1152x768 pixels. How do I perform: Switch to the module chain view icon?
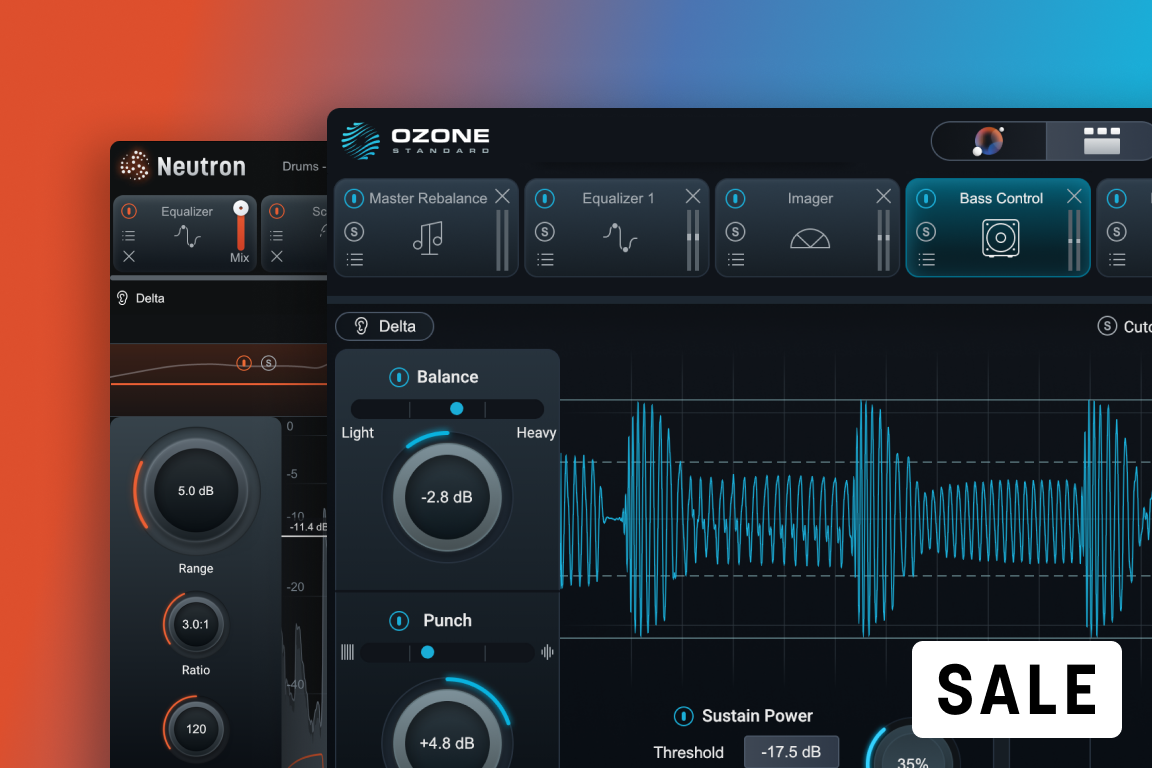coord(1101,141)
